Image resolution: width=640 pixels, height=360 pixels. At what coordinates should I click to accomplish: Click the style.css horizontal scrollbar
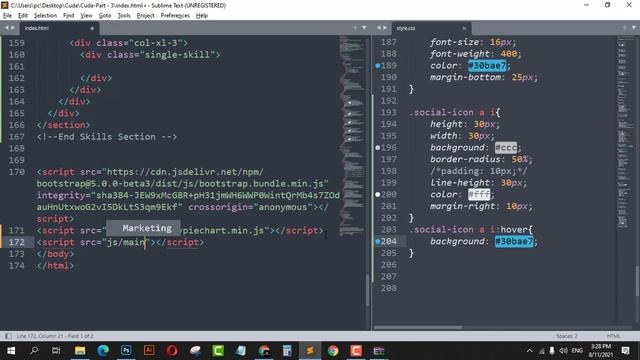(418, 327)
